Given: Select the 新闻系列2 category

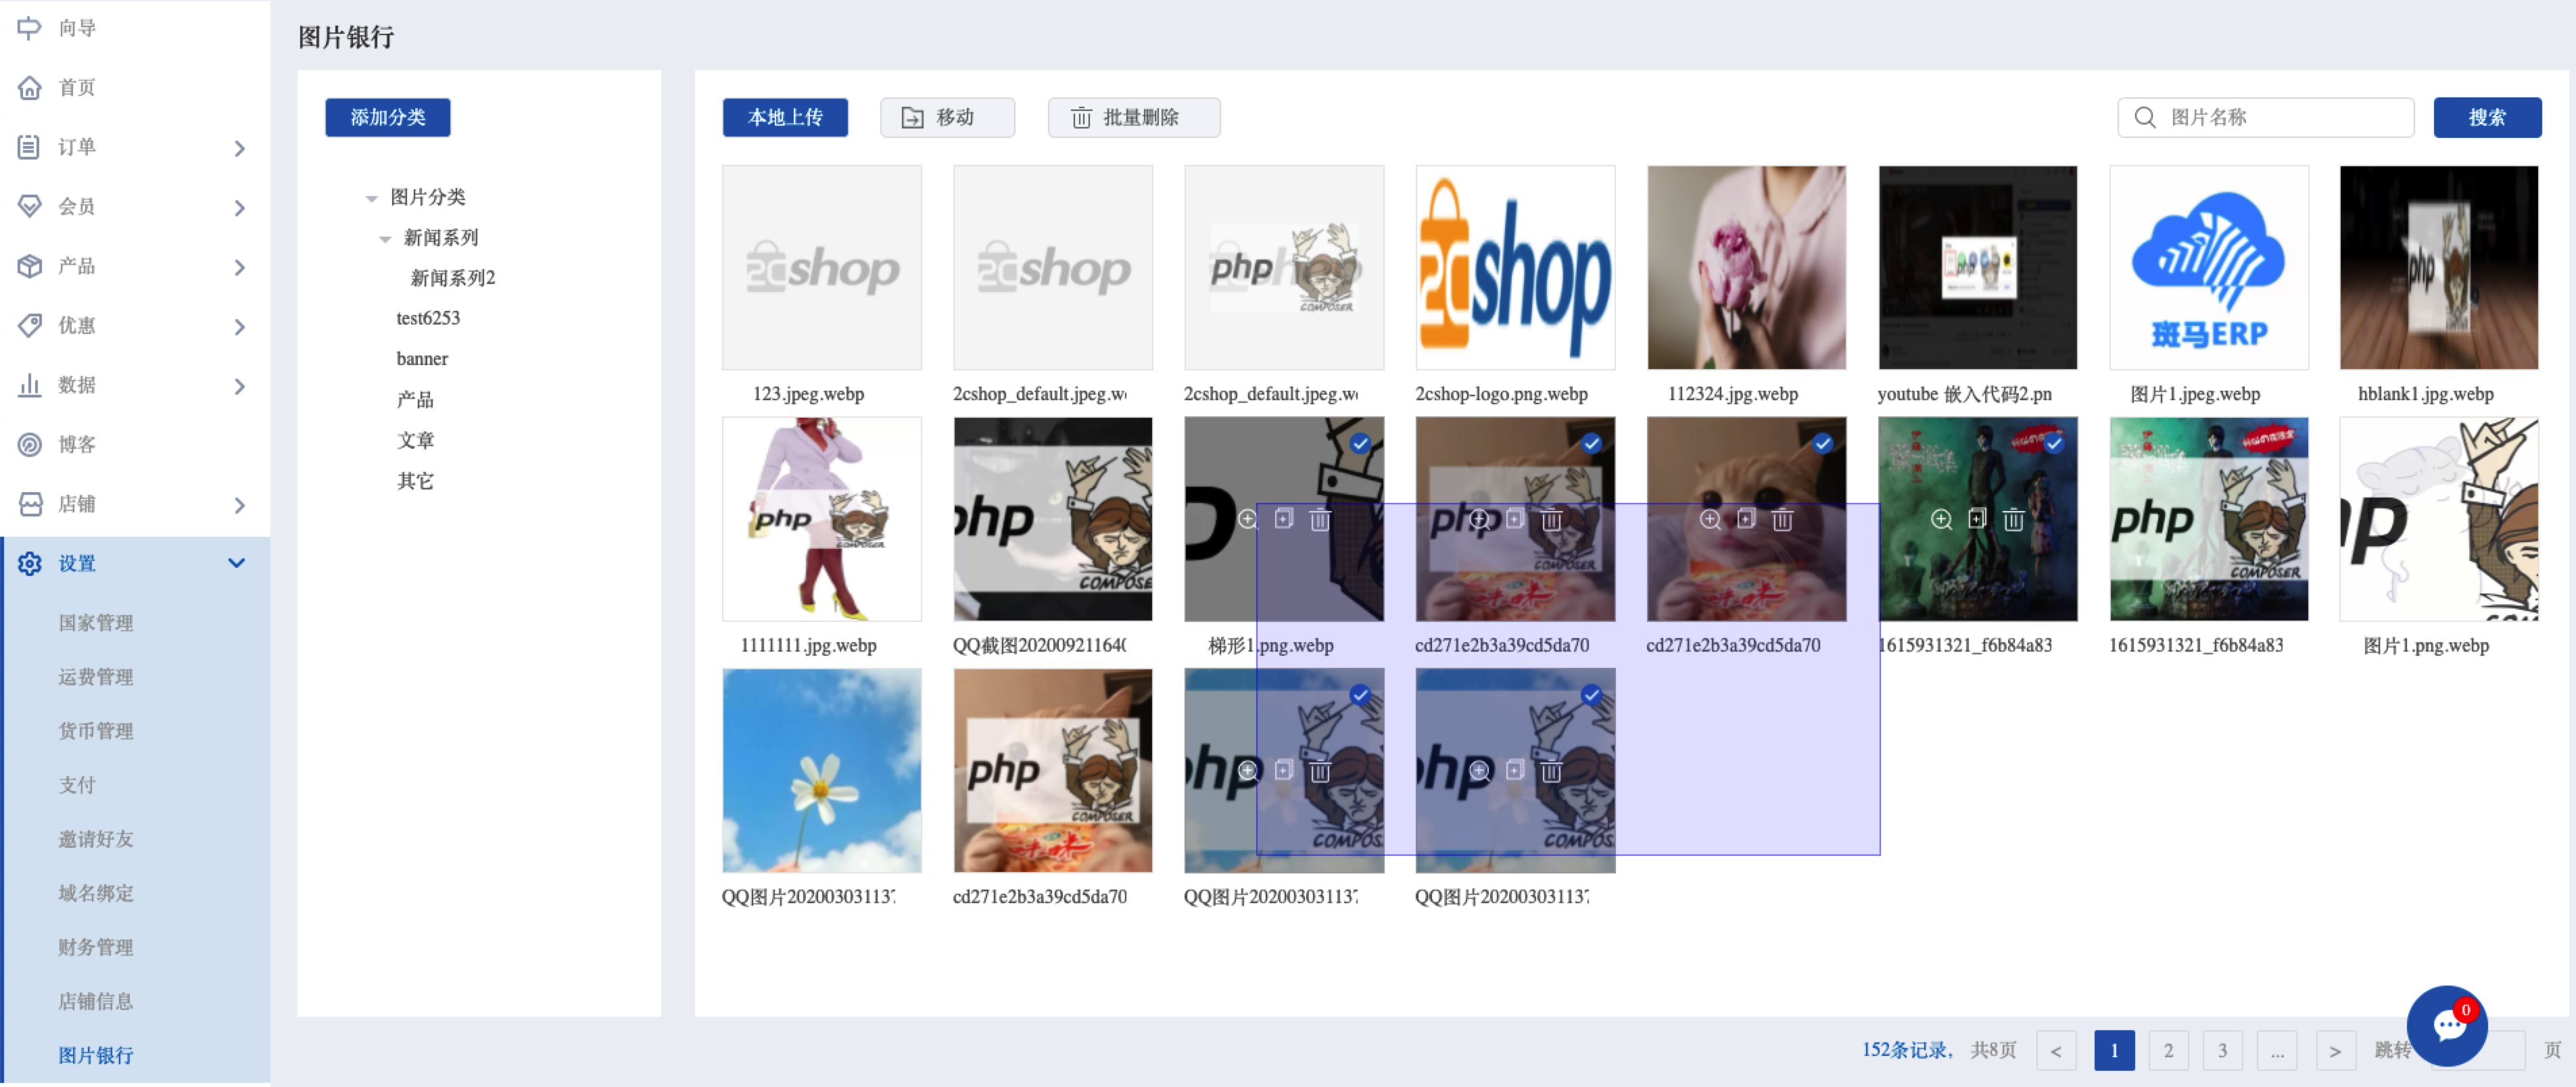Looking at the screenshot, I should tap(453, 278).
